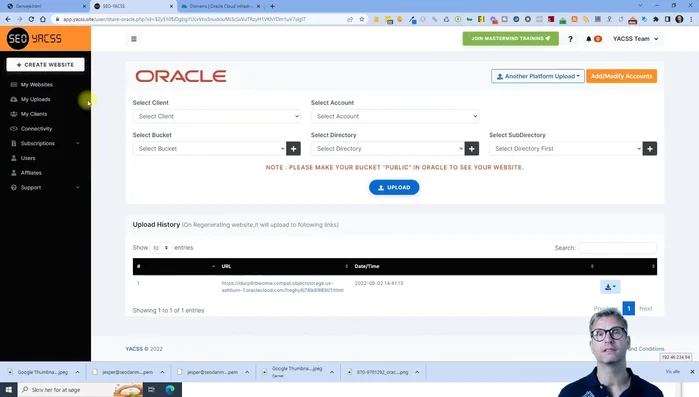Switch to the first browser tab
The height and width of the screenshot is (397, 699).
pos(45,6)
